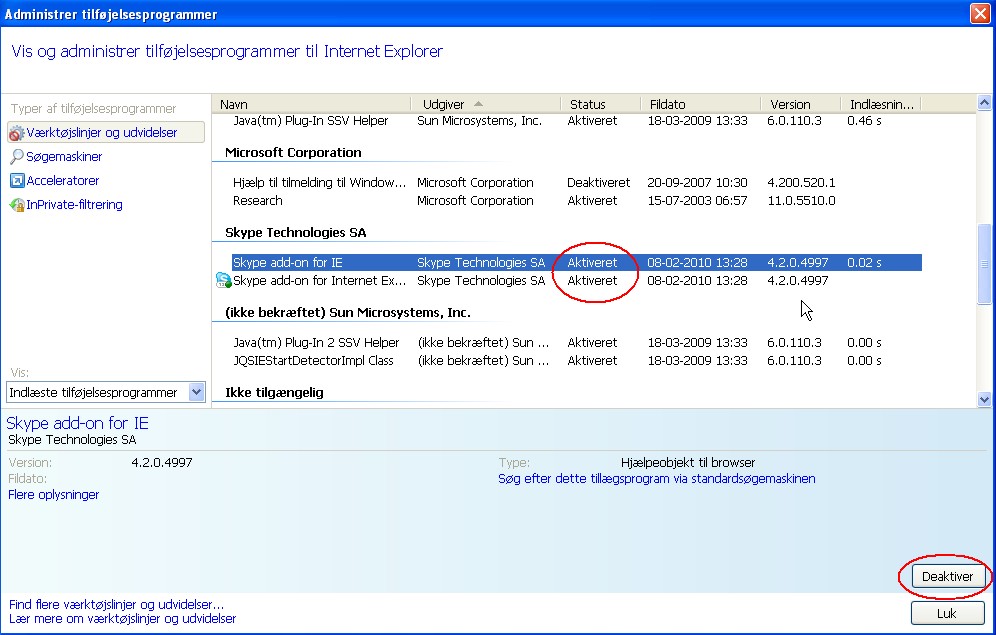The width and height of the screenshot is (996, 635).
Task: Click the add-on list scrollbar thumb
Action: coord(984,263)
